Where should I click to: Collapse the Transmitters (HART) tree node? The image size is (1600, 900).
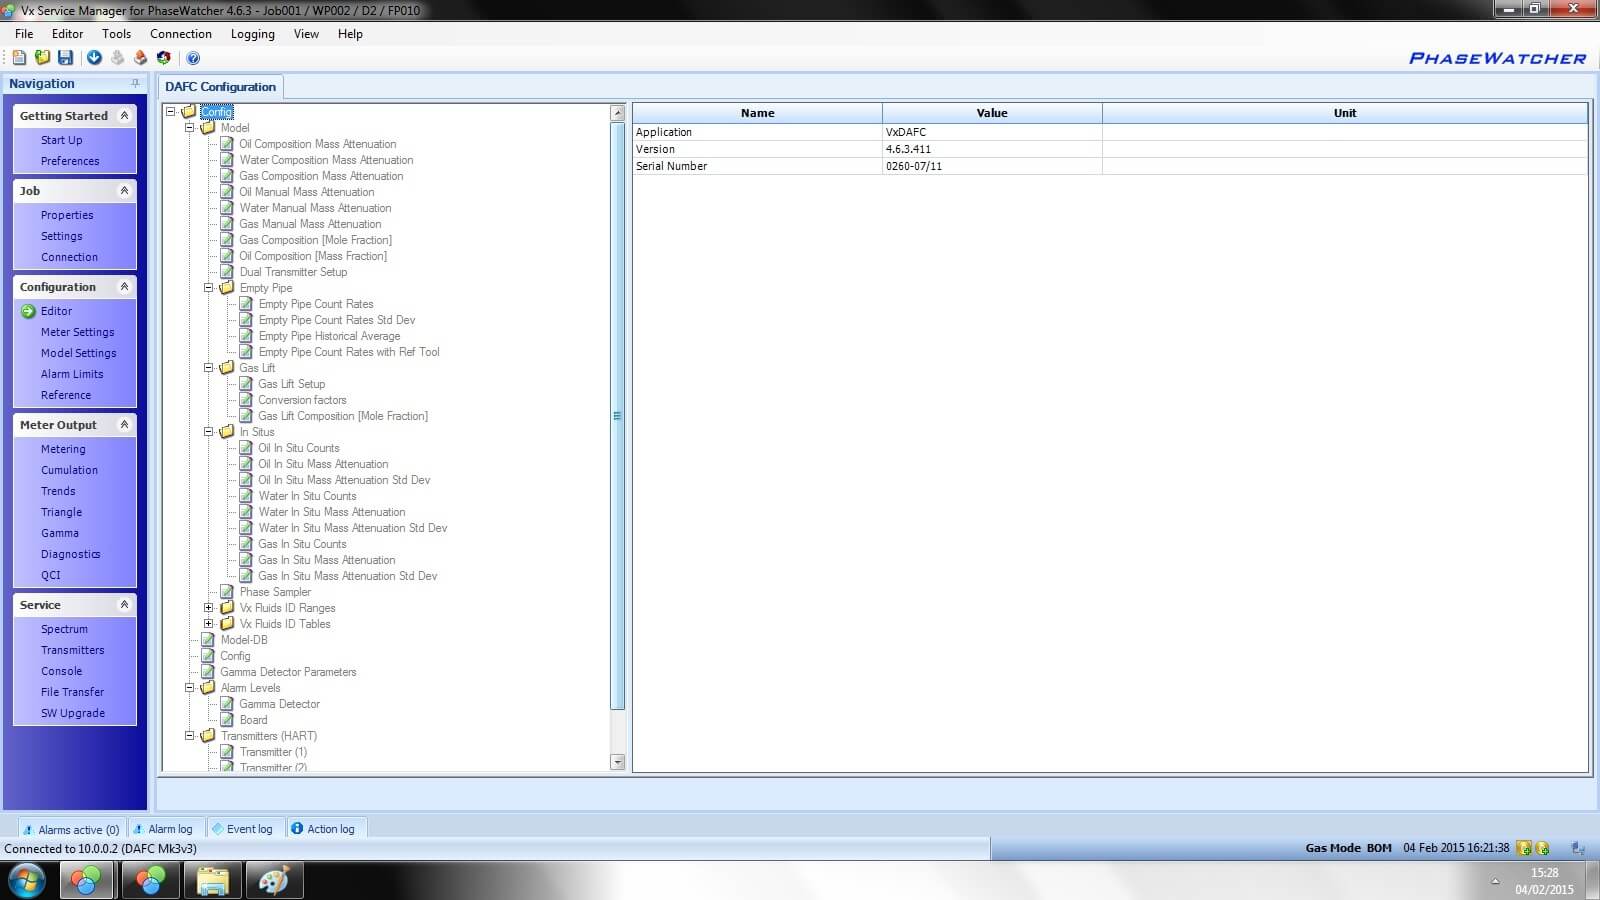(x=189, y=736)
